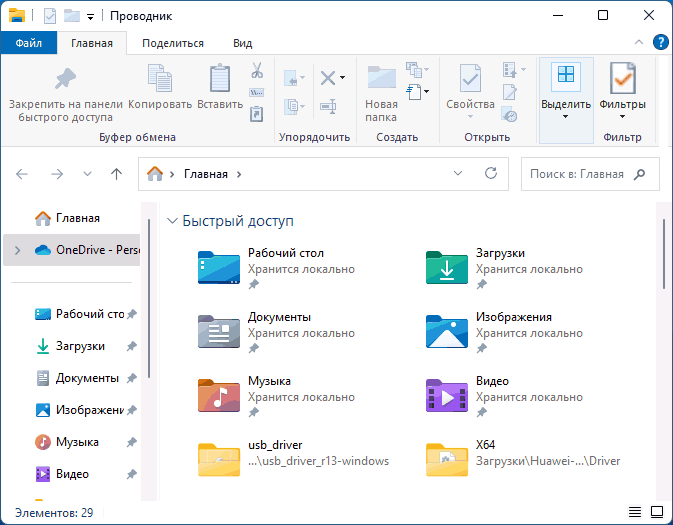The image size is (673, 525).
Task: Switch to the Поделиться tab
Action: click(173, 43)
